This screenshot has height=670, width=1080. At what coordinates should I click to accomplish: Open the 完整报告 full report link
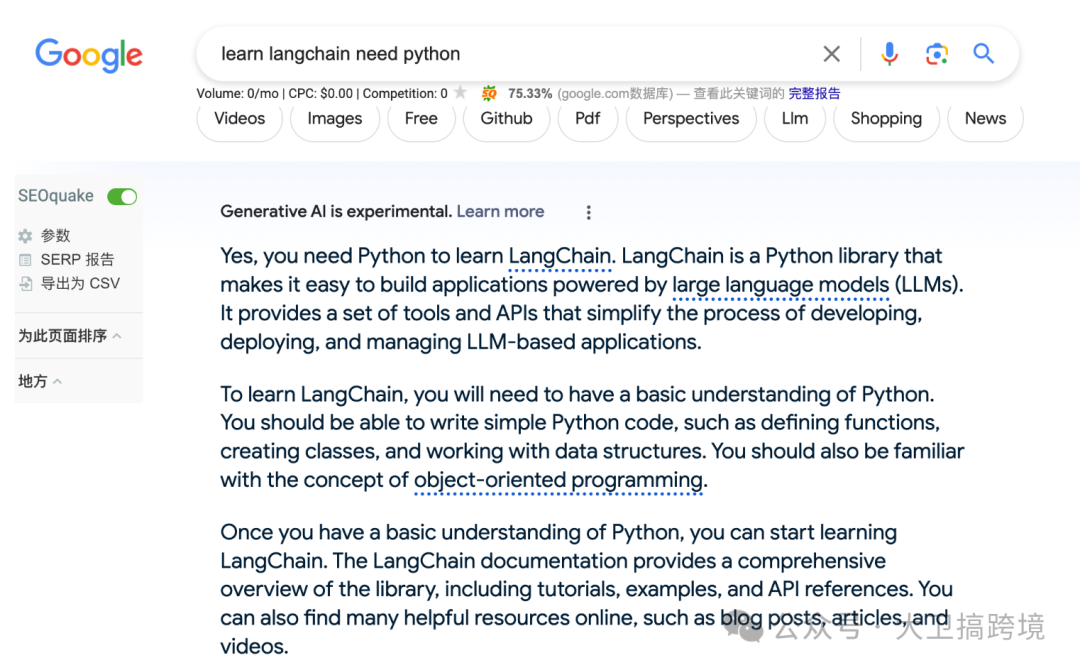click(814, 94)
